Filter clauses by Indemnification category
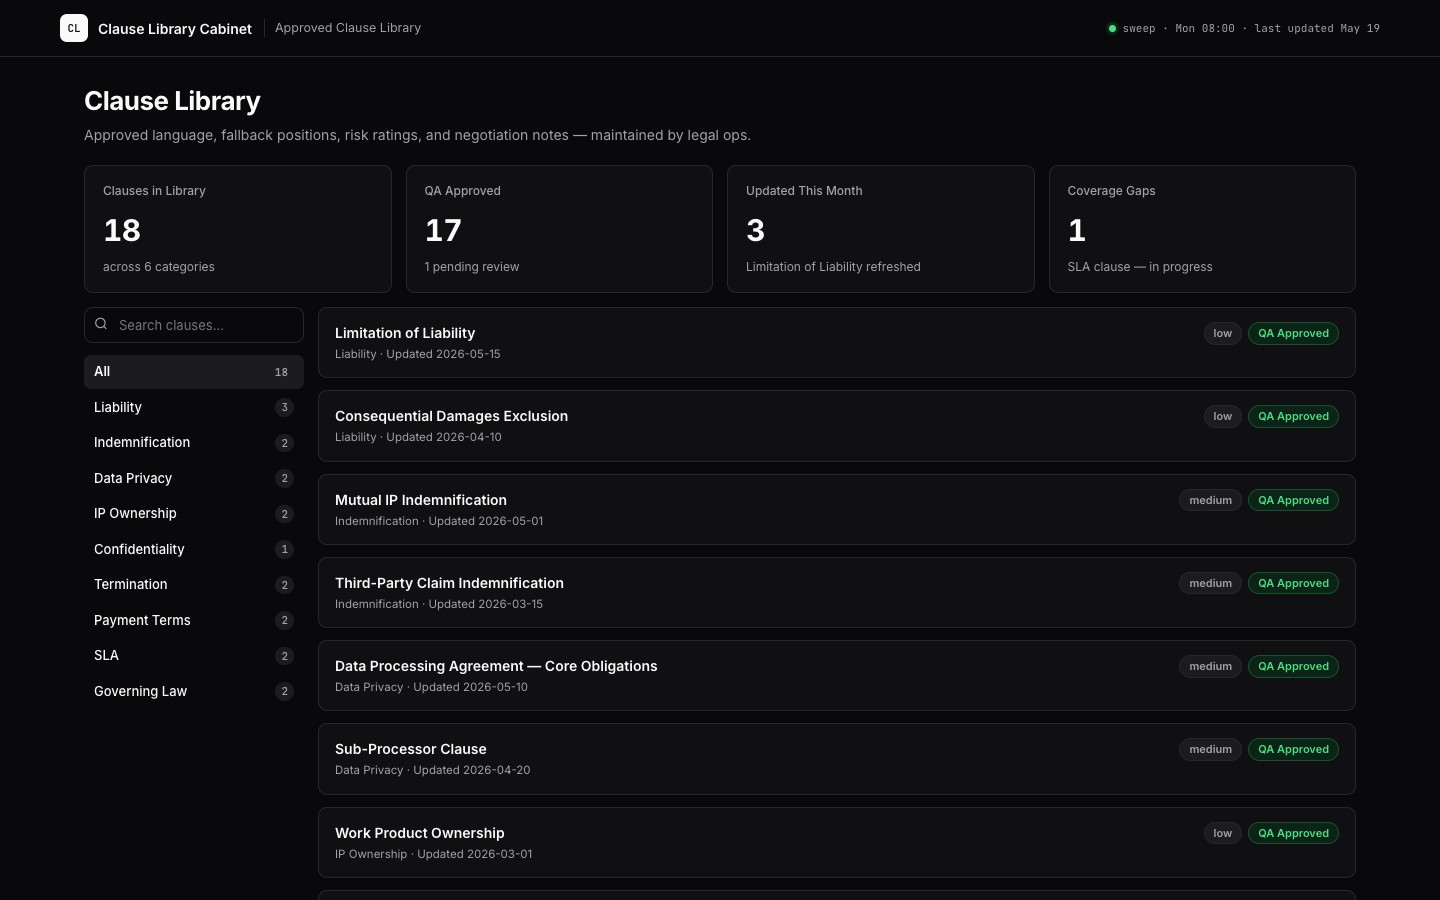Viewport: 1440px width, 900px height. point(194,442)
